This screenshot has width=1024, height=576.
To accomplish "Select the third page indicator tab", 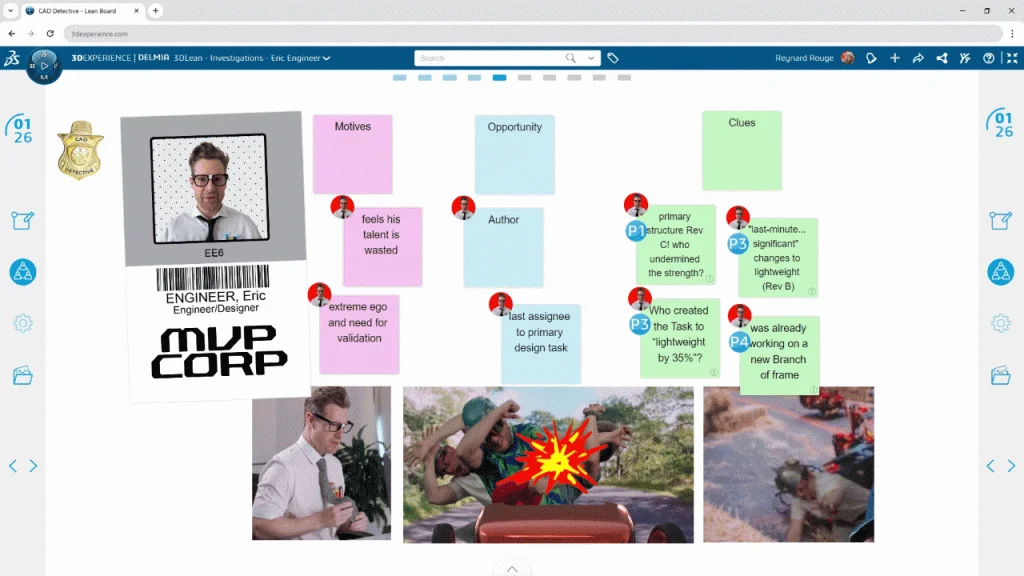I will (449, 78).
